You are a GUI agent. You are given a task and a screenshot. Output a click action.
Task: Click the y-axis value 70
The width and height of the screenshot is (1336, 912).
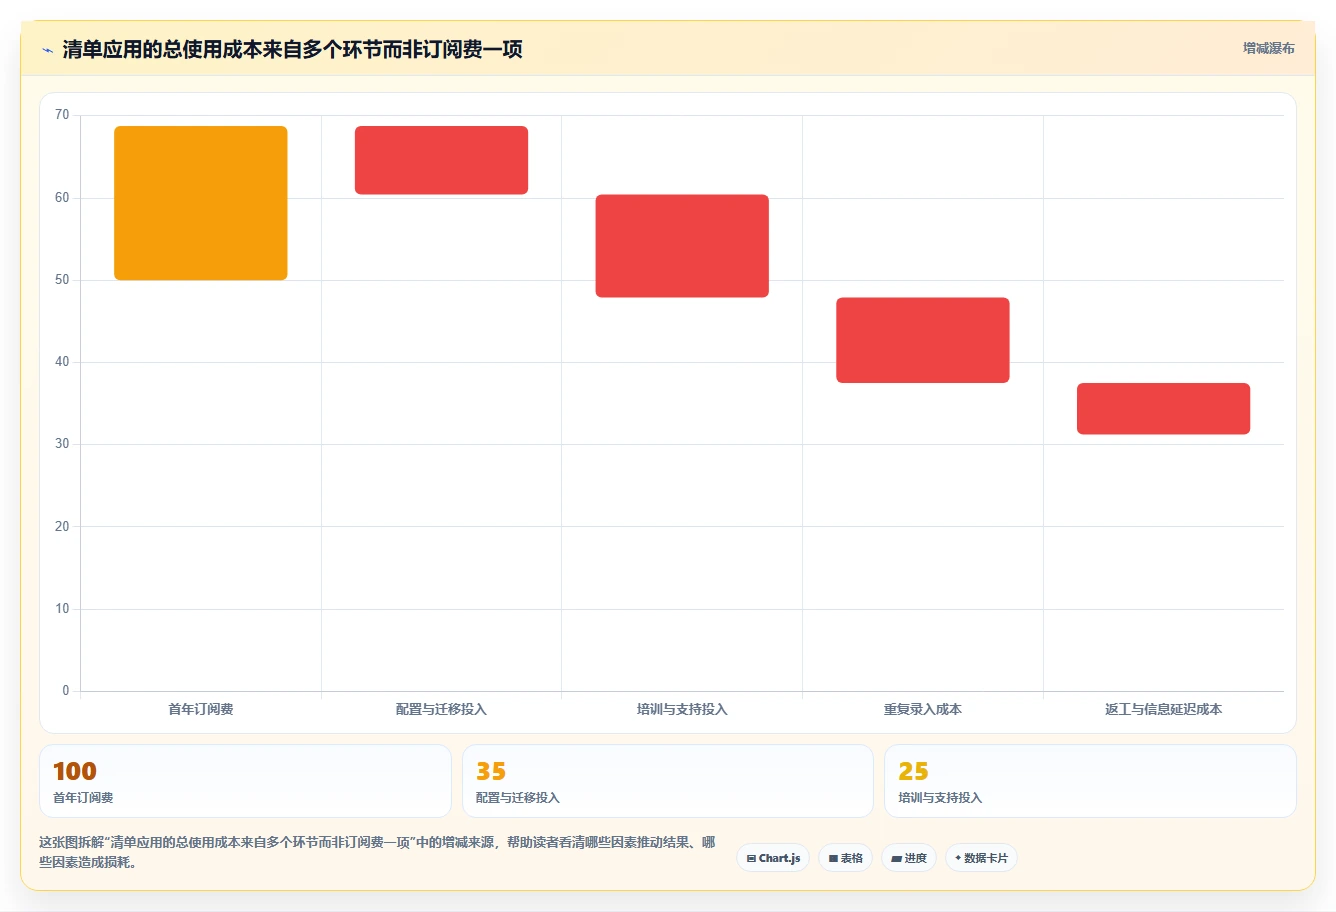[x=62, y=115]
